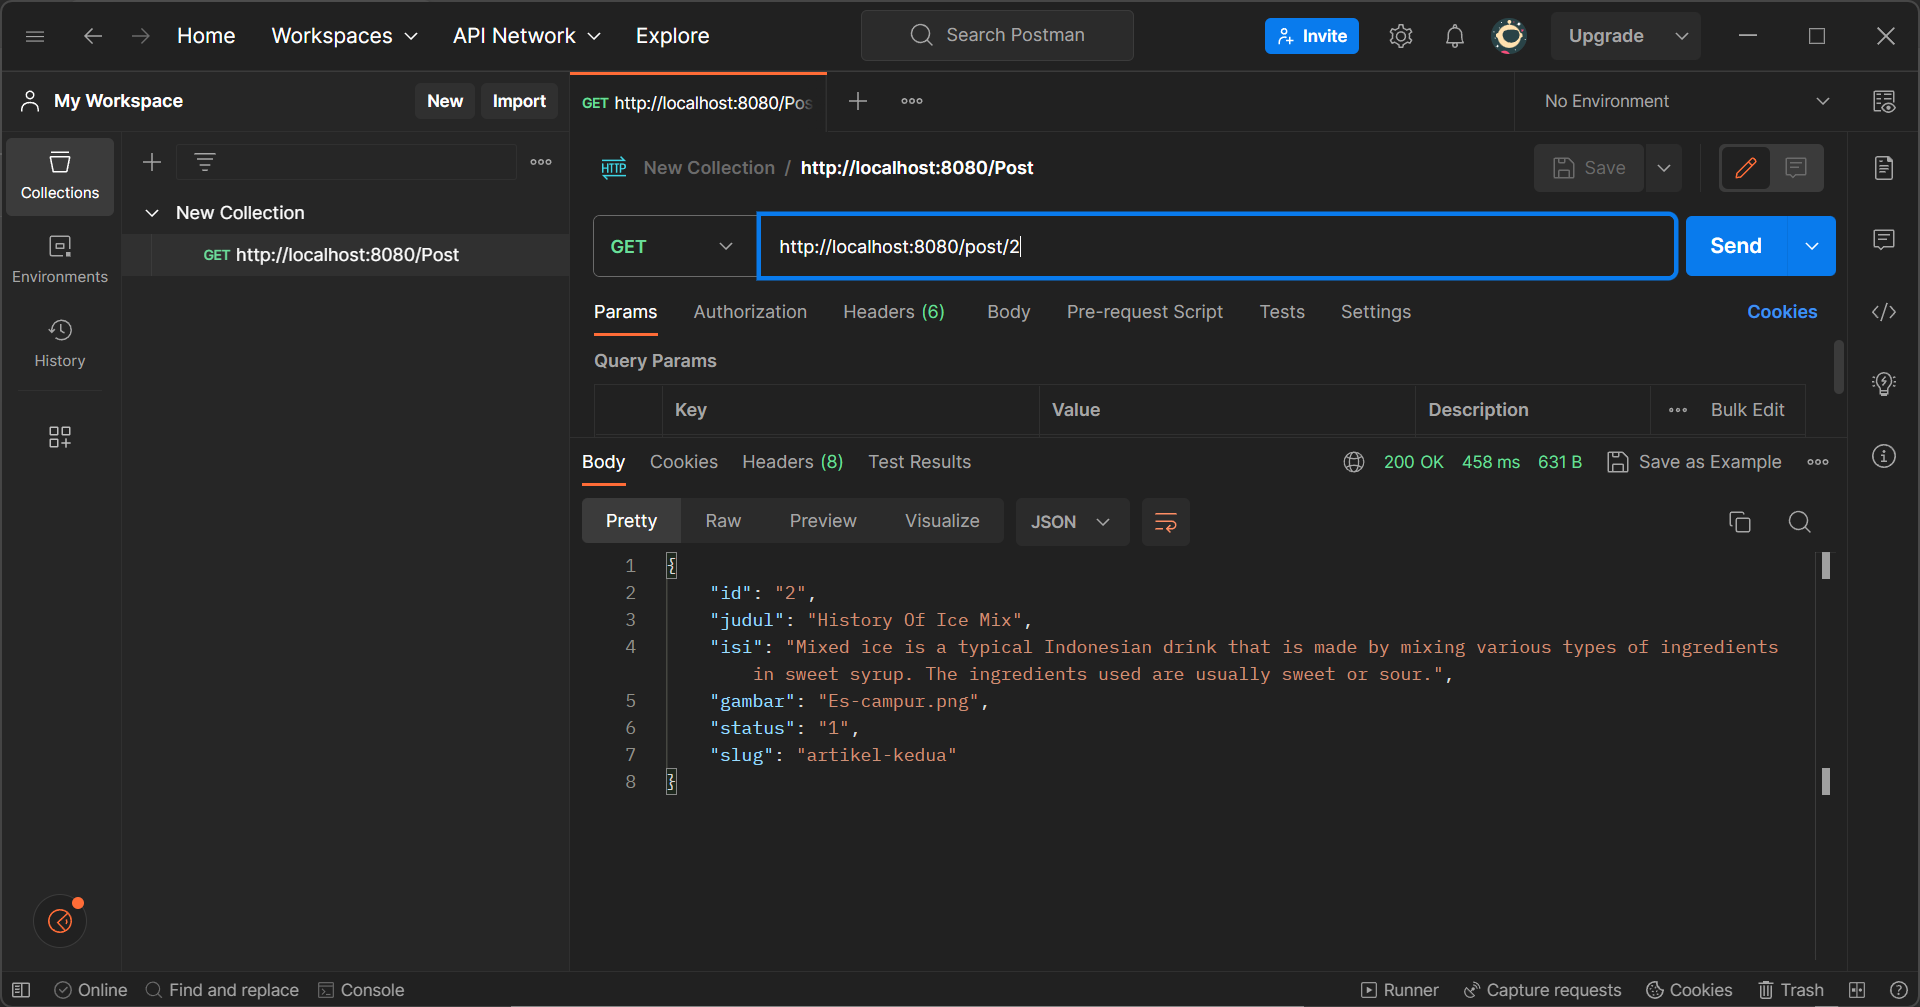This screenshot has width=1920, height=1007.
Task: Collapse the New Collection tree item
Action: (x=152, y=212)
